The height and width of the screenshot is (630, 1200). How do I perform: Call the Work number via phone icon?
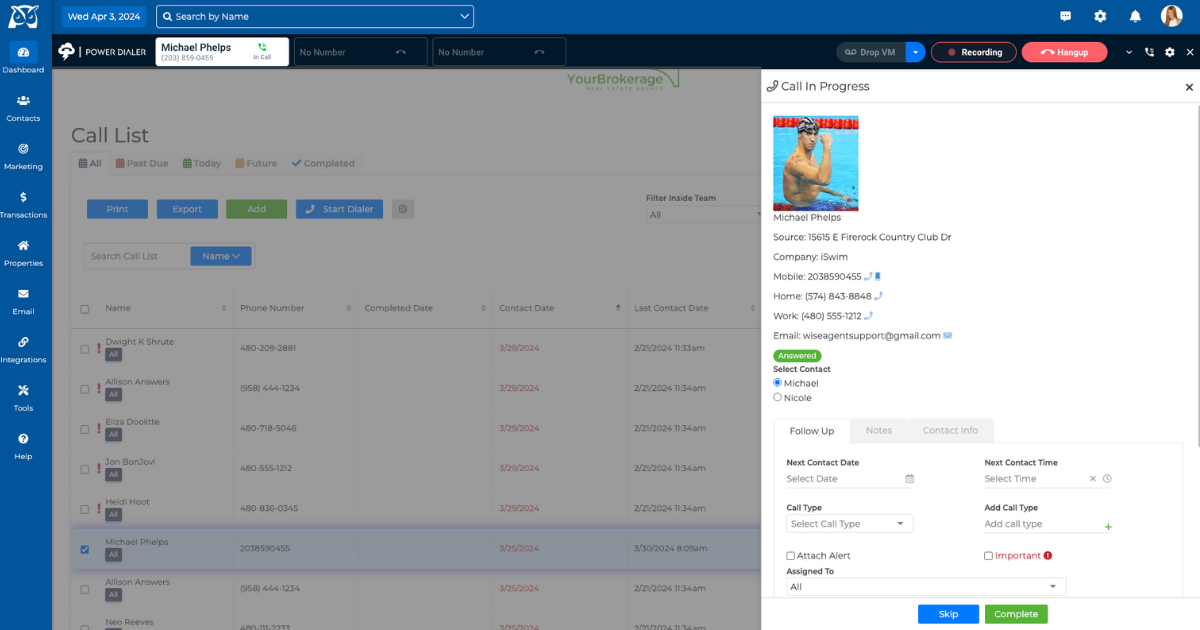[x=868, y=316]
